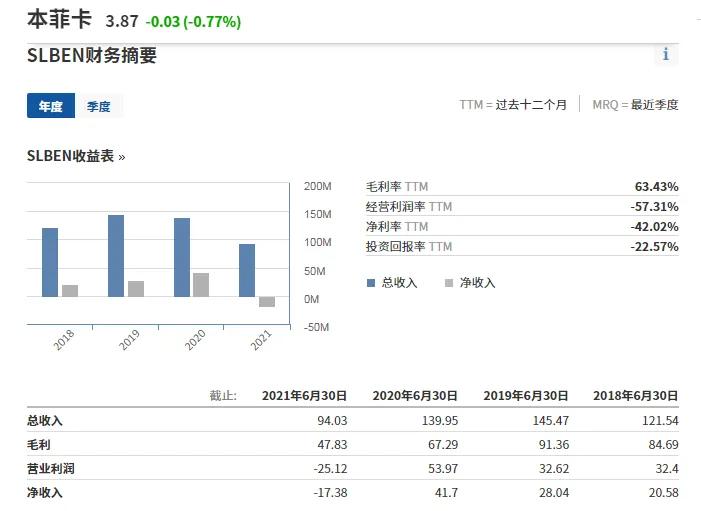Click the 2019年6月30日 column header

[x=526, y=396]
